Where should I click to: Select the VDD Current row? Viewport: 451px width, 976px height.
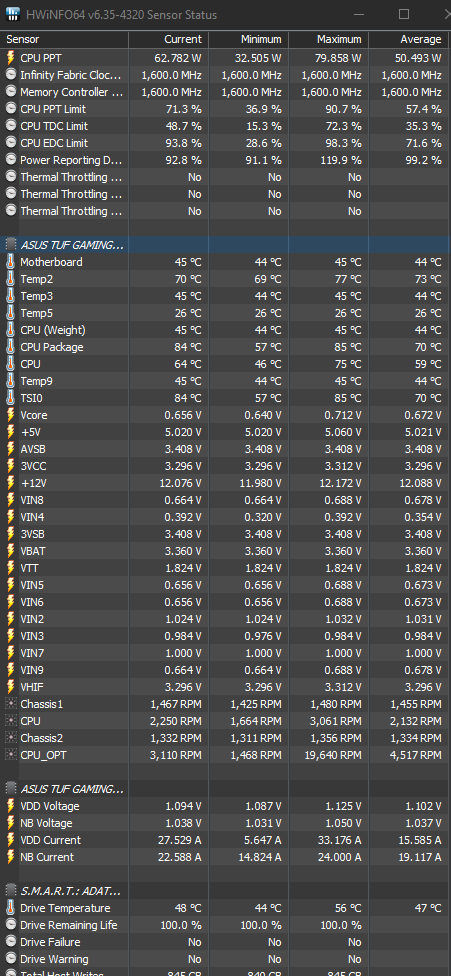coord(225,840)
